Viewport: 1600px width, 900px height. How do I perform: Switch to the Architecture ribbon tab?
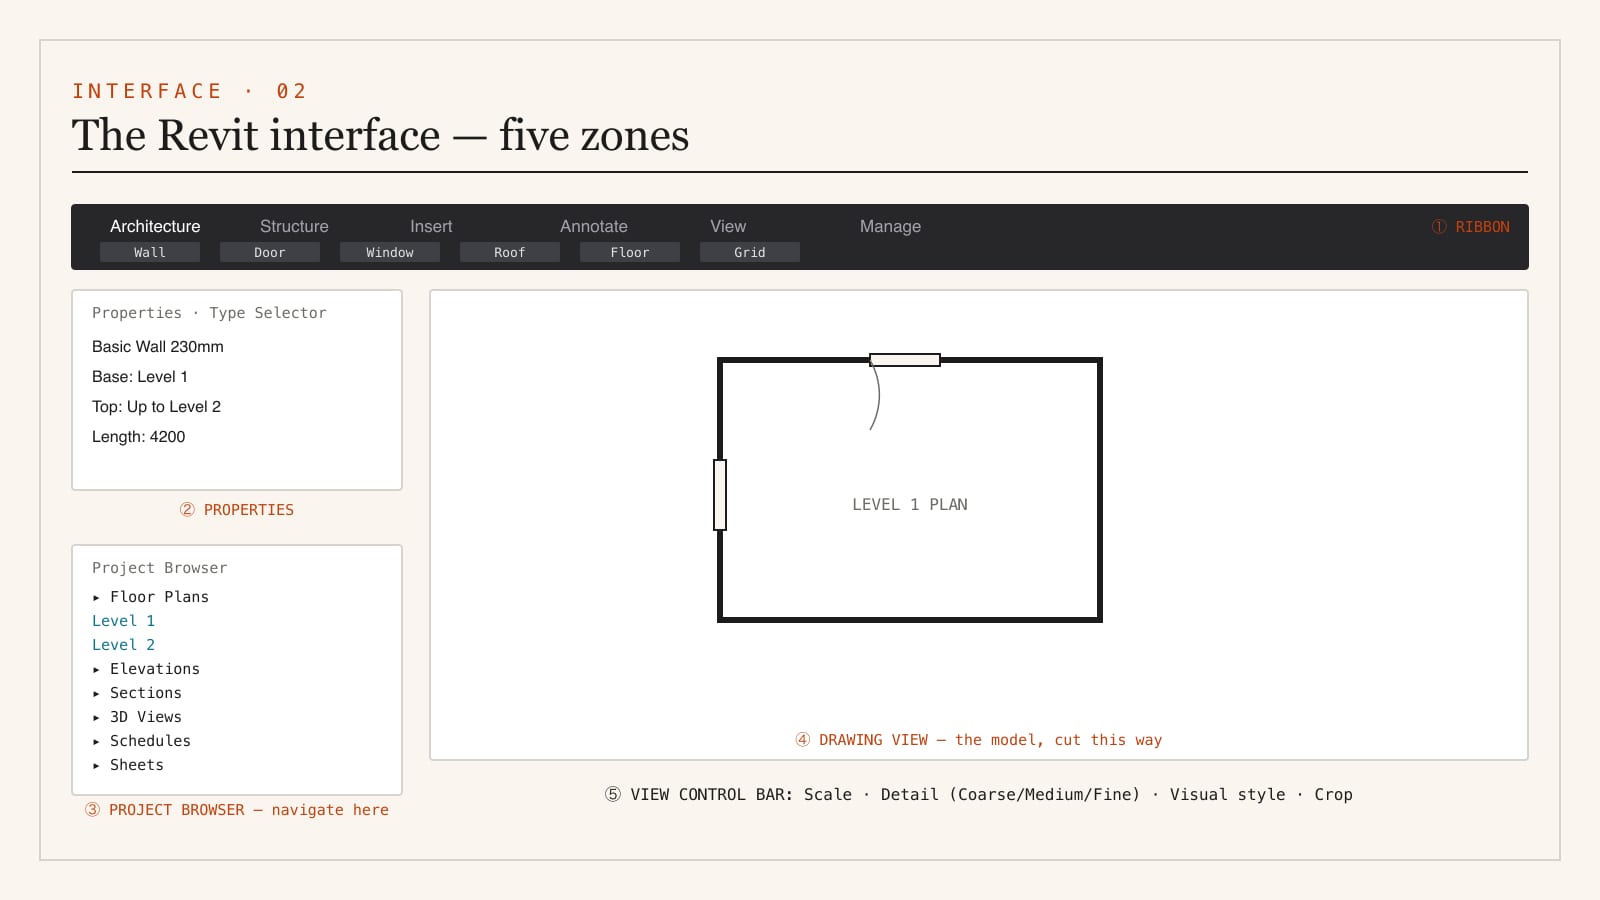tap(155, 226)
